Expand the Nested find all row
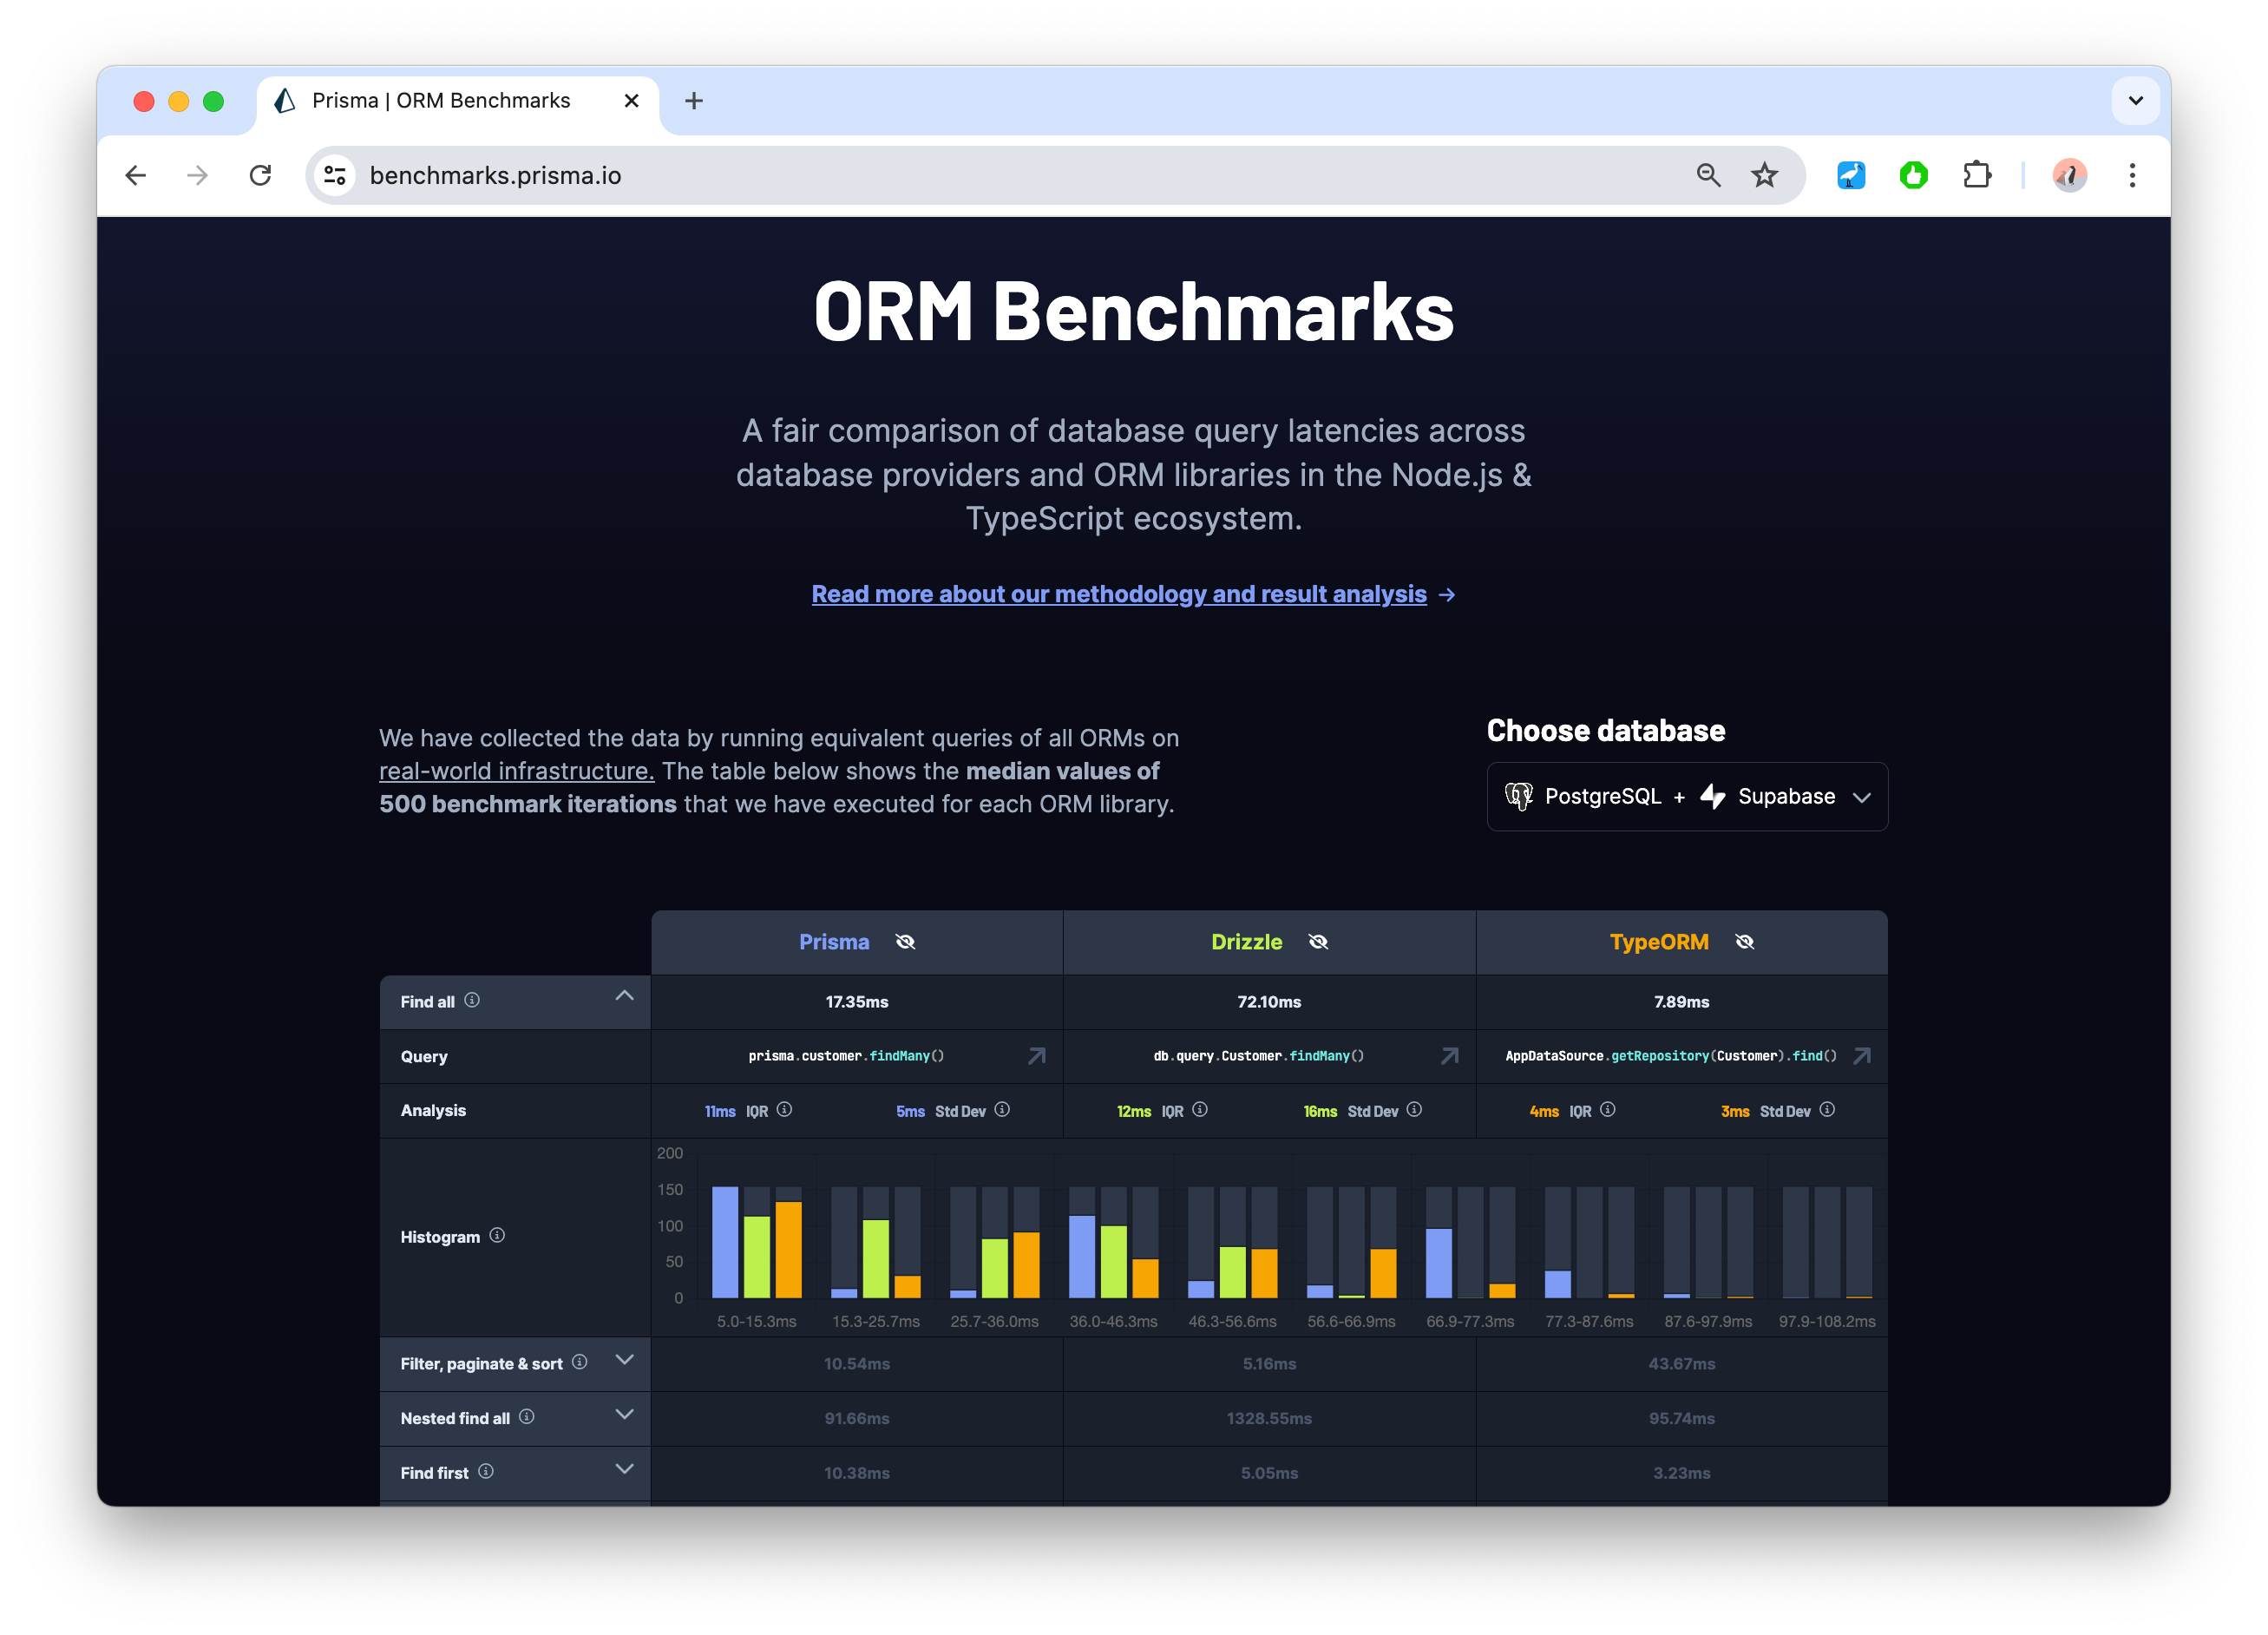Viewport: 2268px width, 1635px height. [624, 1415]
